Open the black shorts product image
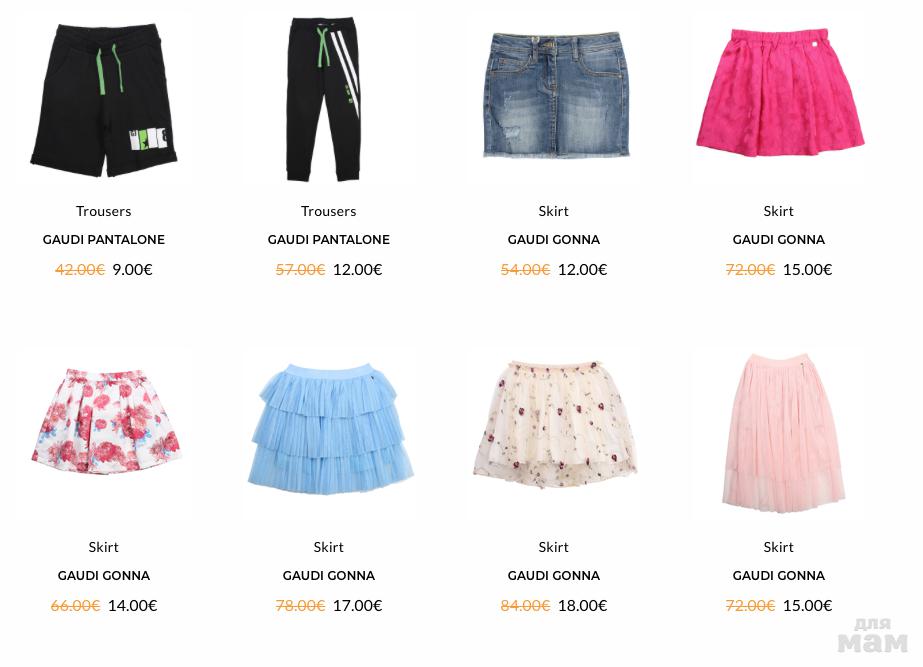Screen dimensions: 923x667 (x=104, y=99)
